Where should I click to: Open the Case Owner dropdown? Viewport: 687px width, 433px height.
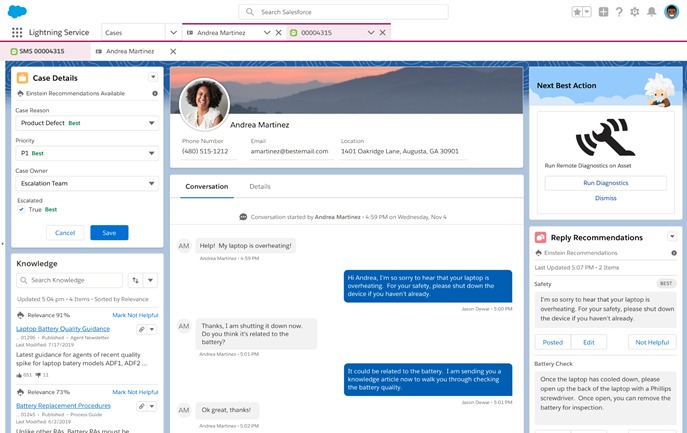point(87,183)
